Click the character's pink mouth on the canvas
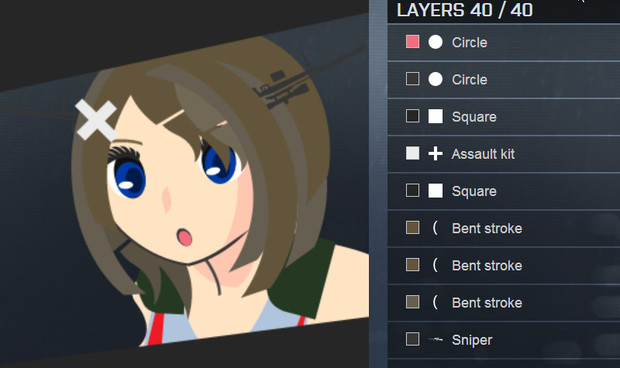The height and width of the screenshot is (368, 620). [x=184, y=237]
